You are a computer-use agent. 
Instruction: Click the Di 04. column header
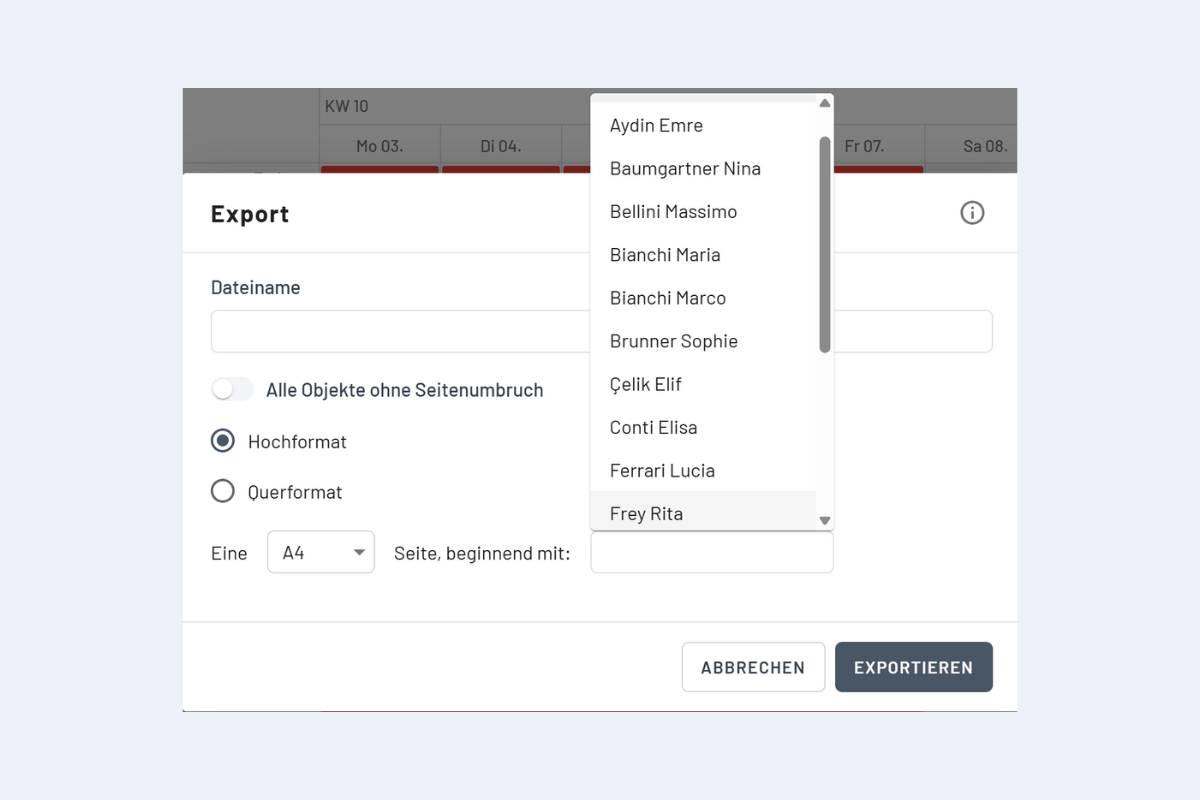(x=500, y=145)
